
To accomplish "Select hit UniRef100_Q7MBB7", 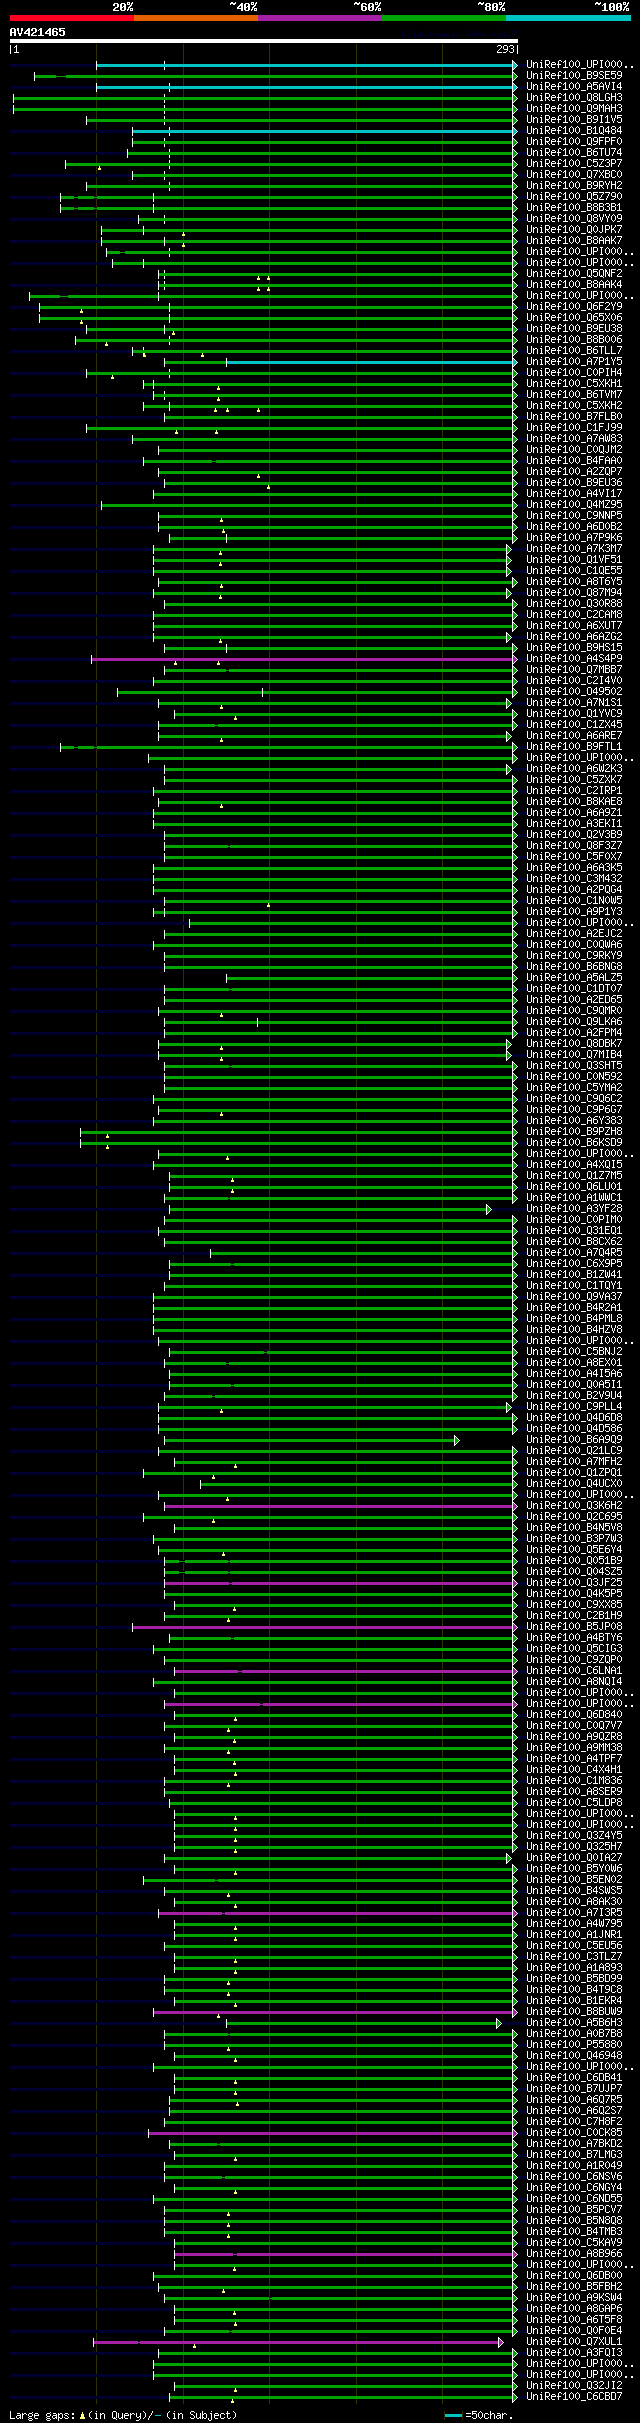I will [x=574, y=670].
